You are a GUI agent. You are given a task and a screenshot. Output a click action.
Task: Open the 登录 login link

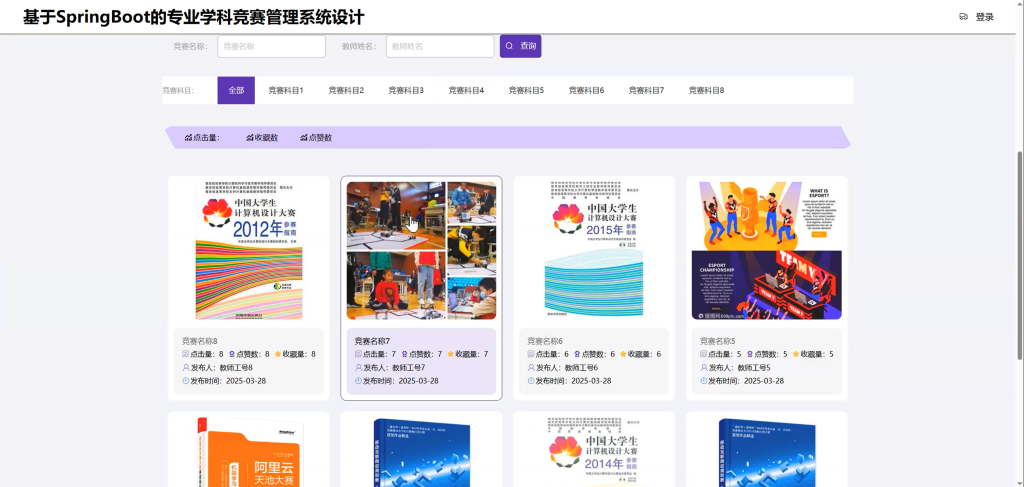tap(984, 17)
